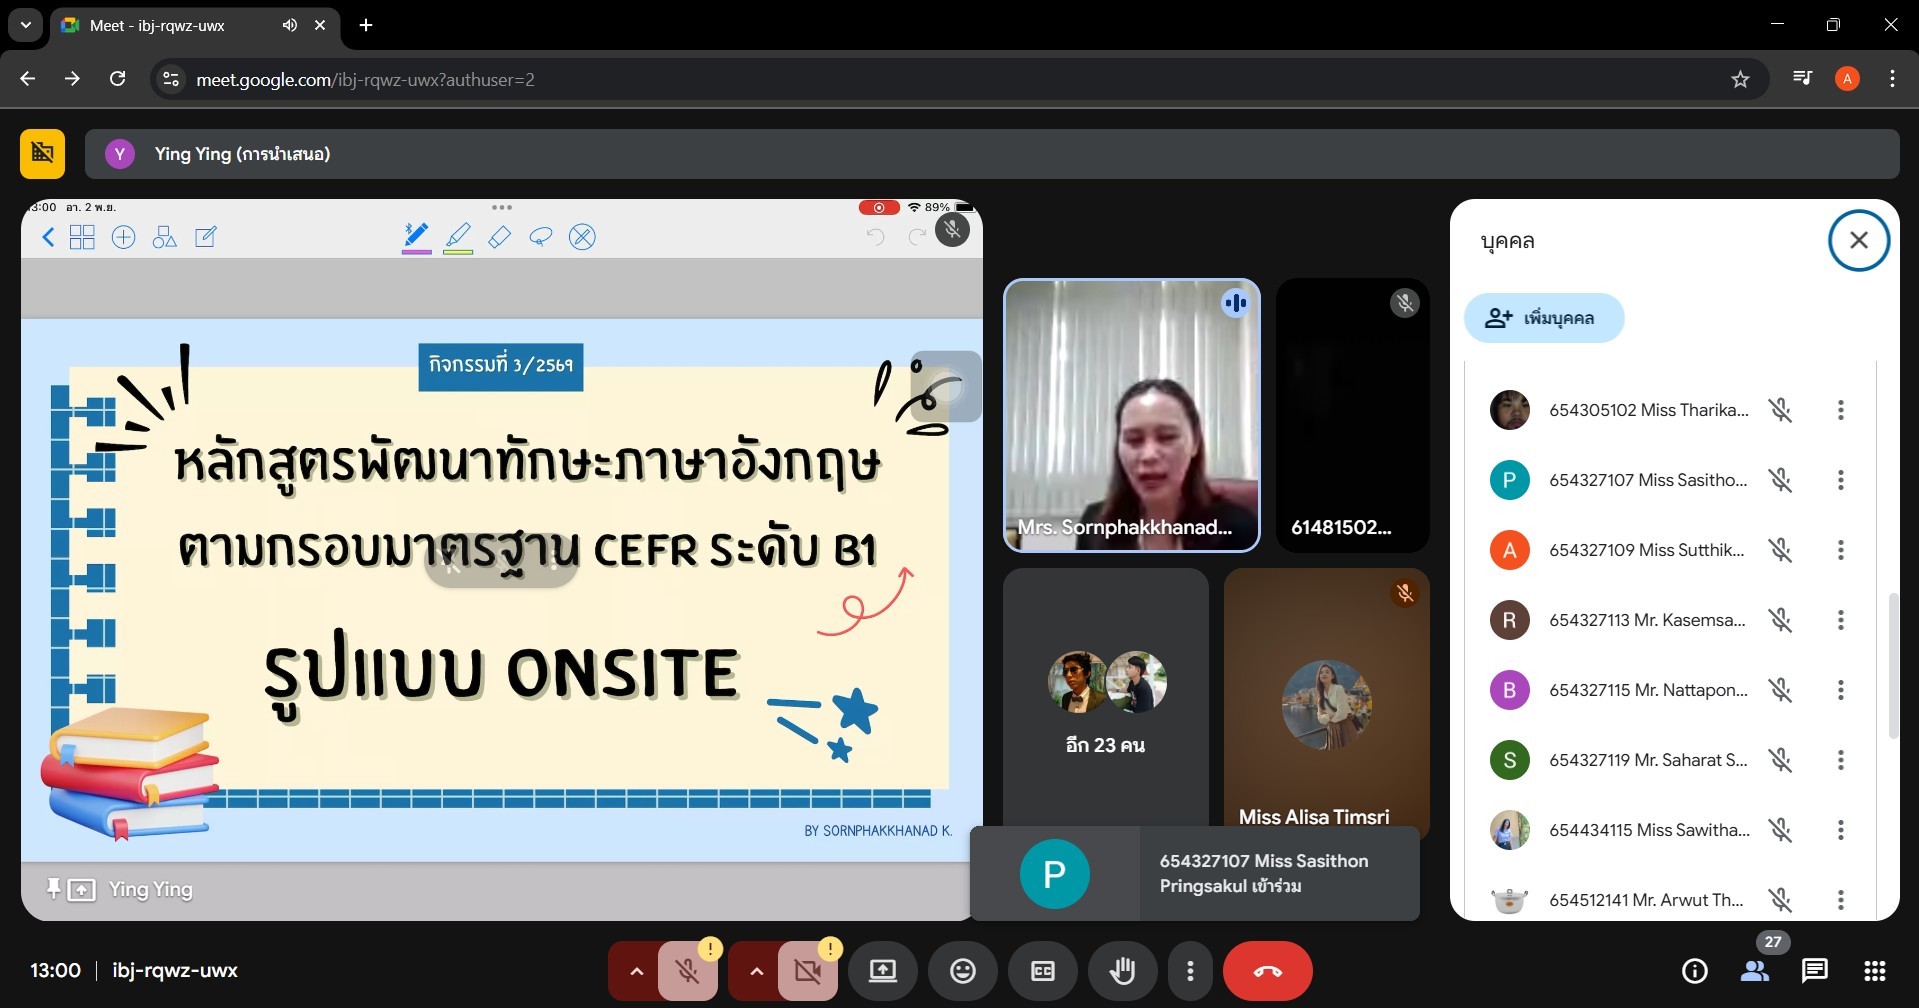Open the emoji reactions button
Viewport: 1919px width, 1008px height.
962,971
